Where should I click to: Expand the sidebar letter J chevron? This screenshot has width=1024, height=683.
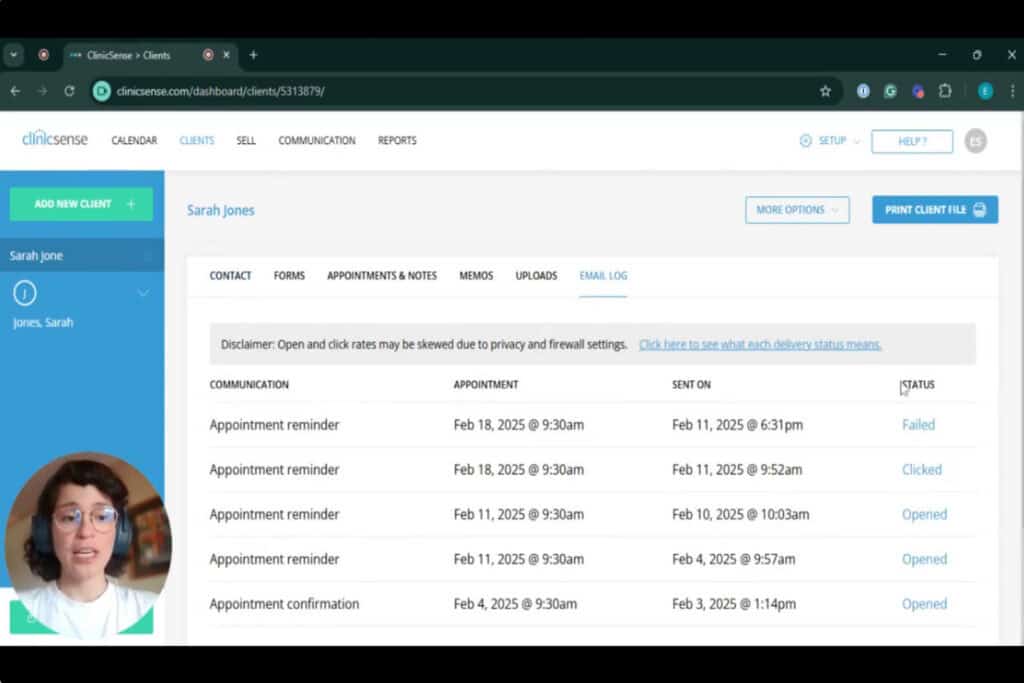pyautogui.click(x=143, y=293)
